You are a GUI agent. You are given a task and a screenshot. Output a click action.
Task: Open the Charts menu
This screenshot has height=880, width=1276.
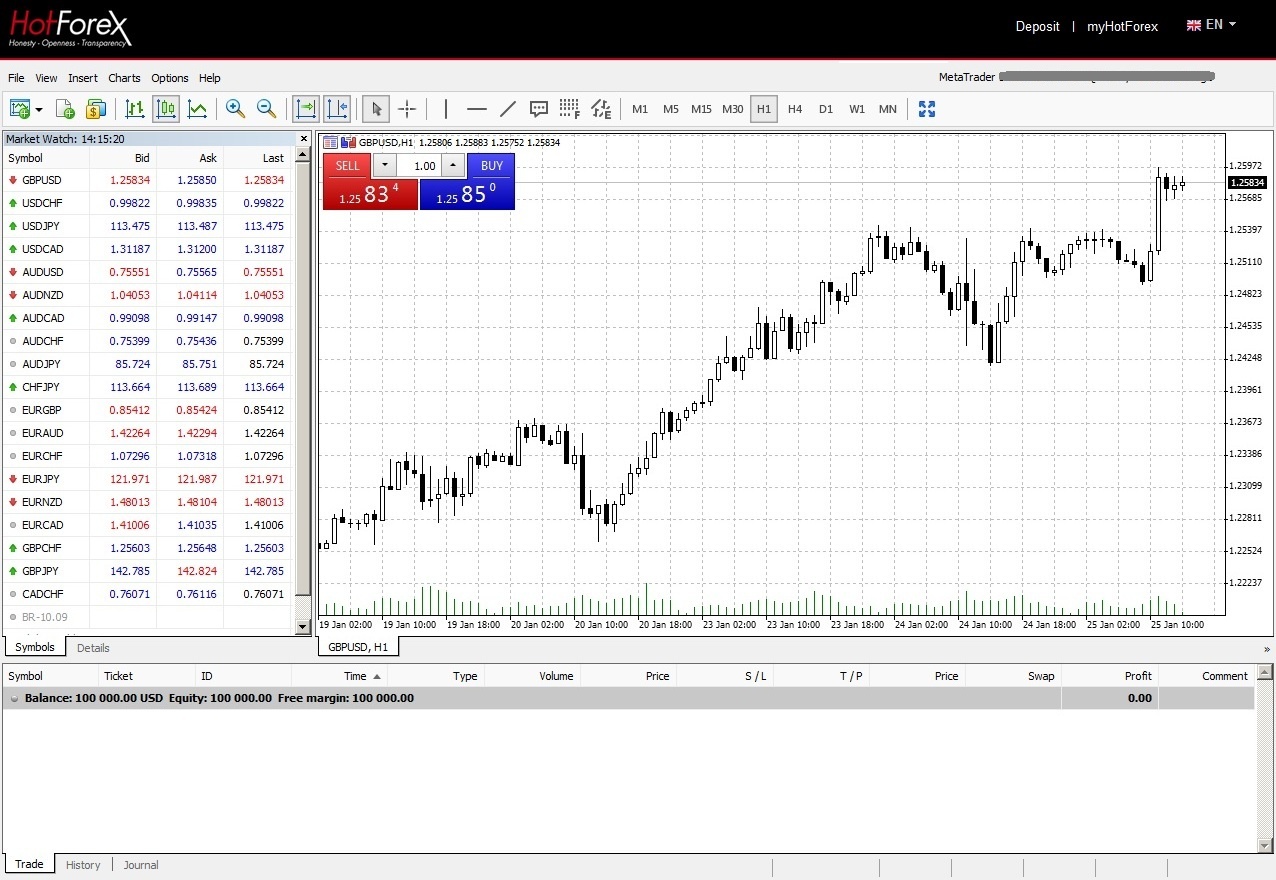coord(124,78)
